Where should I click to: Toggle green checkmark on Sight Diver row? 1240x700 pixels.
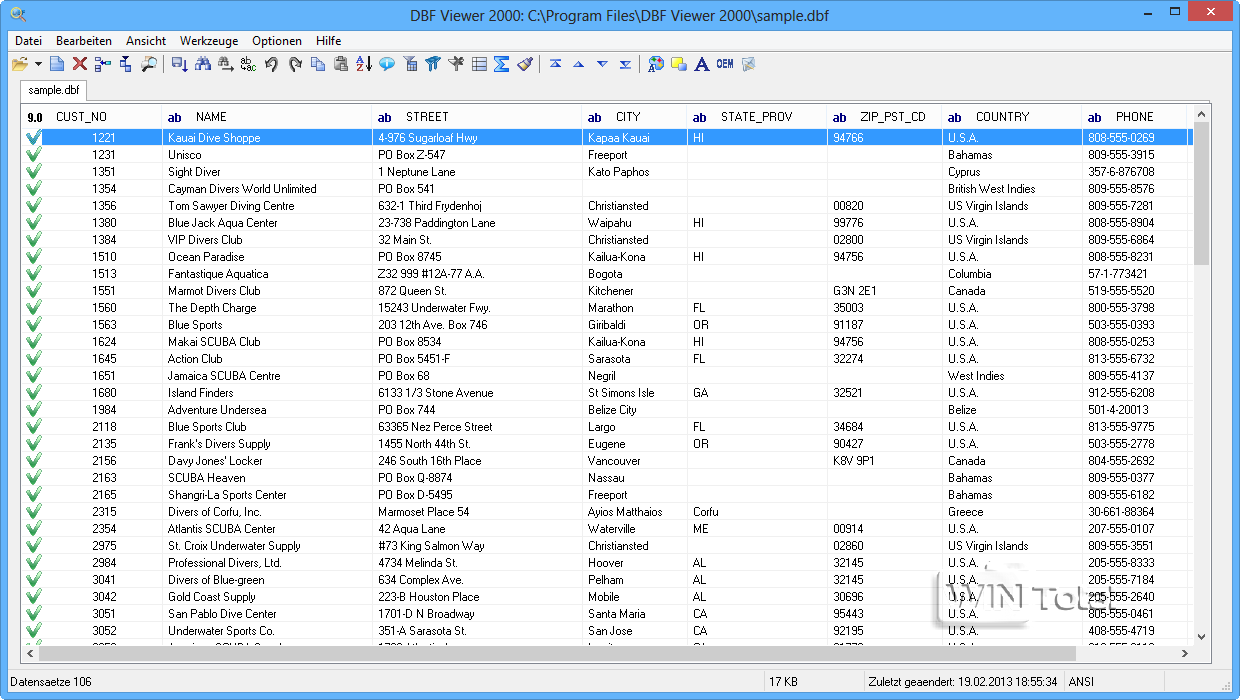coord(34,172)
